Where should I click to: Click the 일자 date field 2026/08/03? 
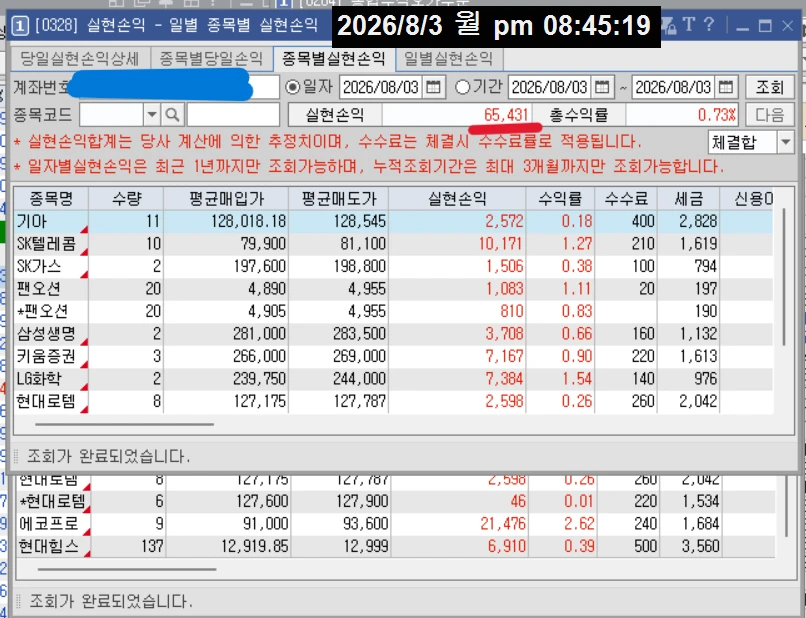381,87
